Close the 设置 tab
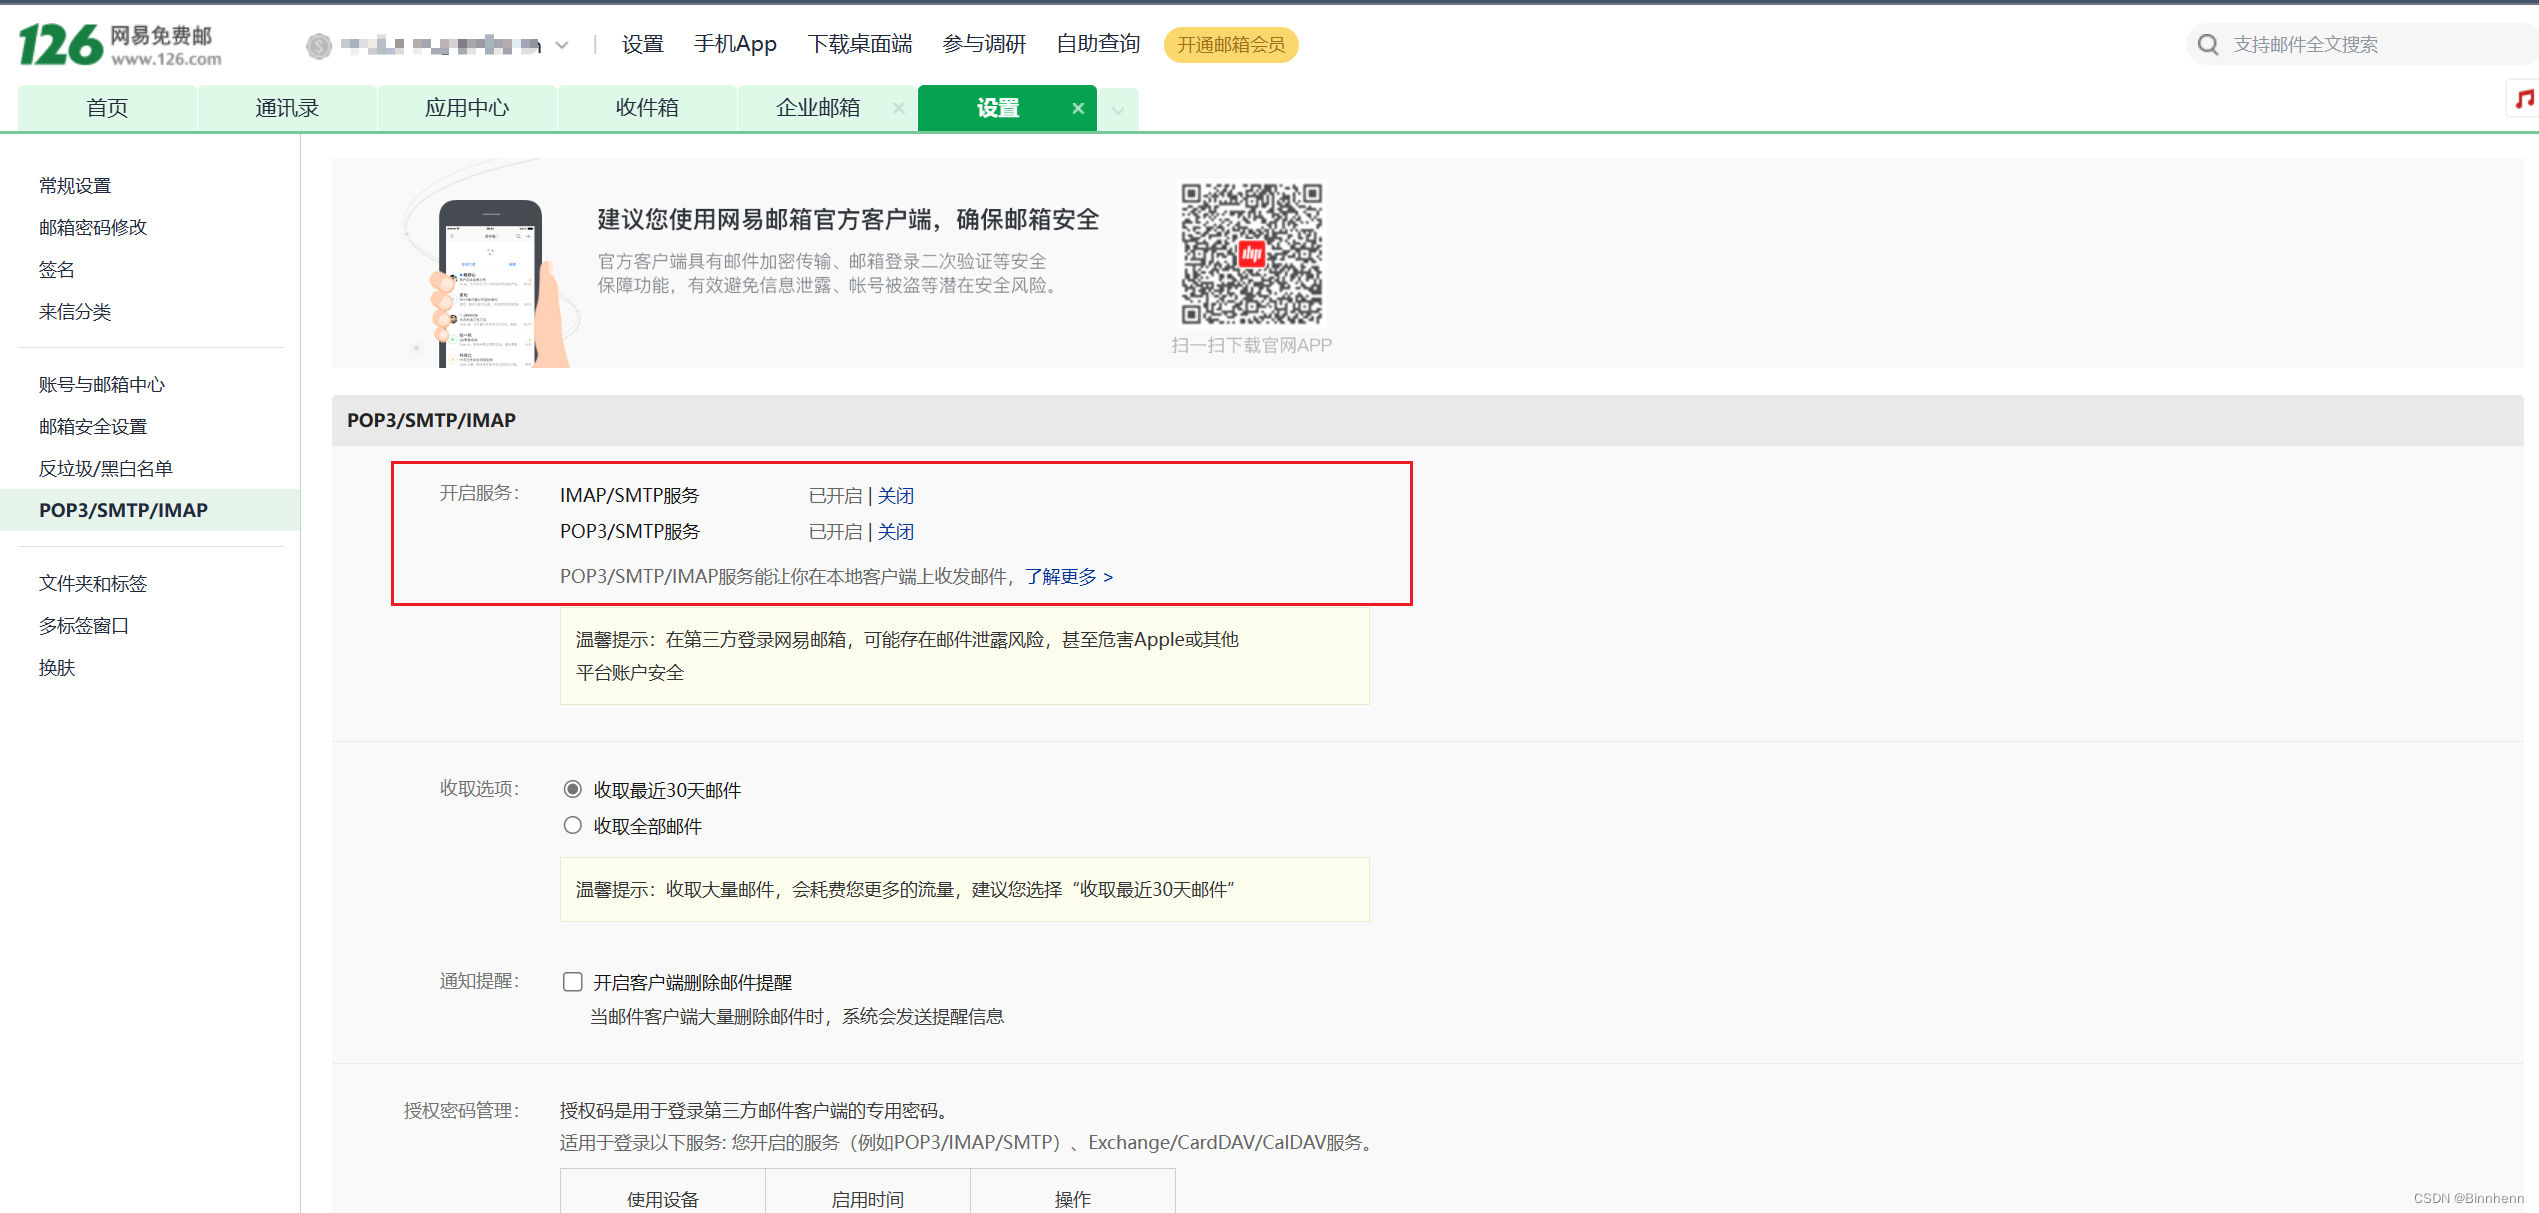The width and height of the screenshot is (2539, 1213). (x=1078, y=108)
